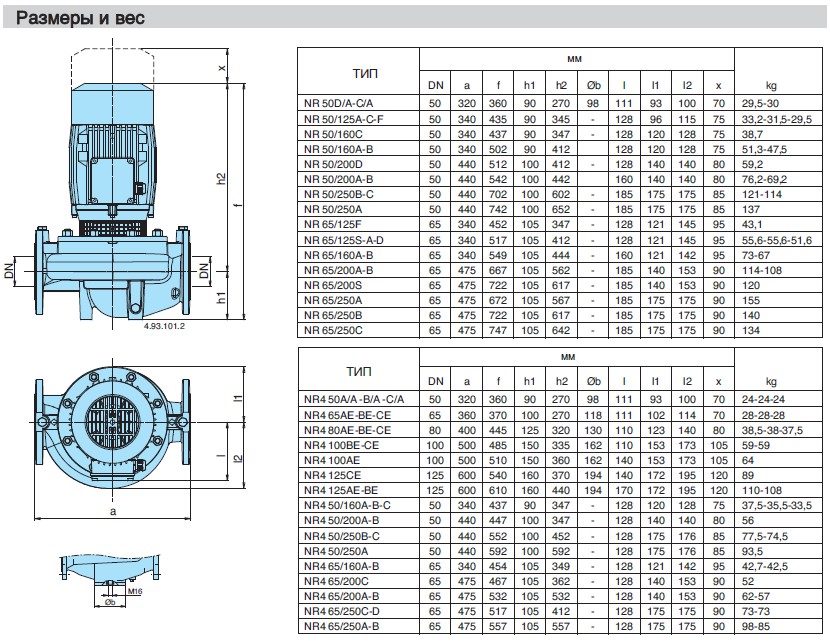830x644 pixels.
Task: Select row label "NR4 65/160A-B"
Action: click(x=341, y=566)
